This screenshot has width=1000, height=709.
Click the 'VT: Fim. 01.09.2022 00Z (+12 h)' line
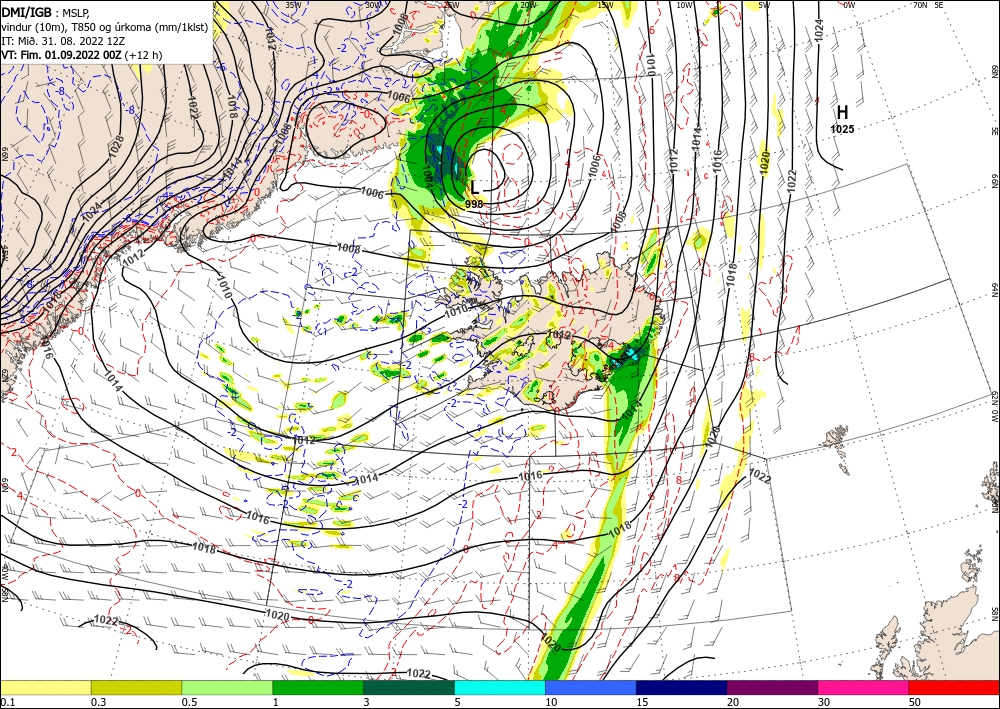coord(82,55)
